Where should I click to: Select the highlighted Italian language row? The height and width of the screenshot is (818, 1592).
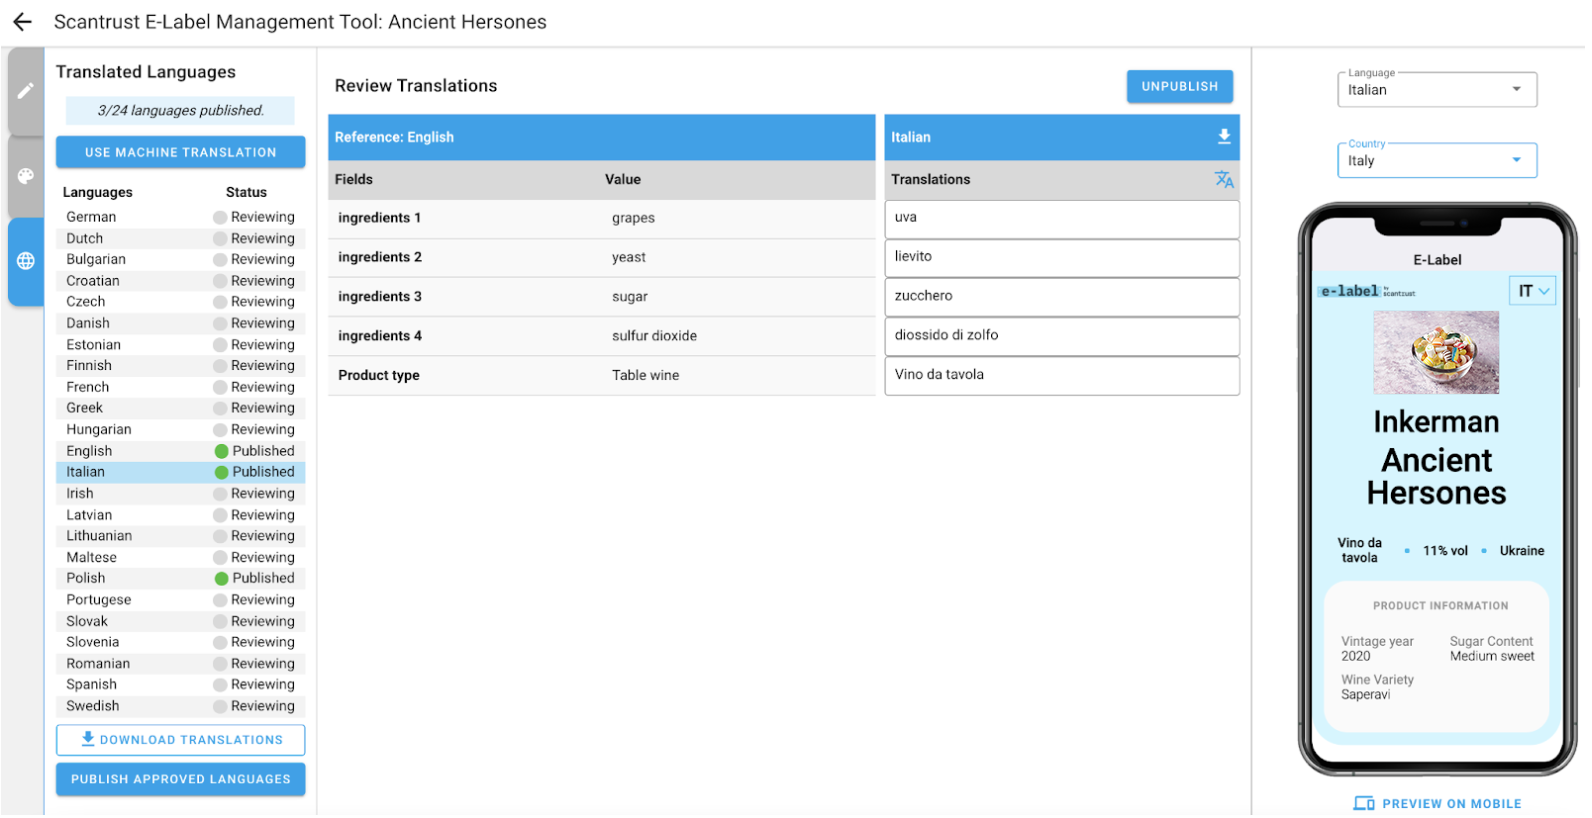pos(181,473)
